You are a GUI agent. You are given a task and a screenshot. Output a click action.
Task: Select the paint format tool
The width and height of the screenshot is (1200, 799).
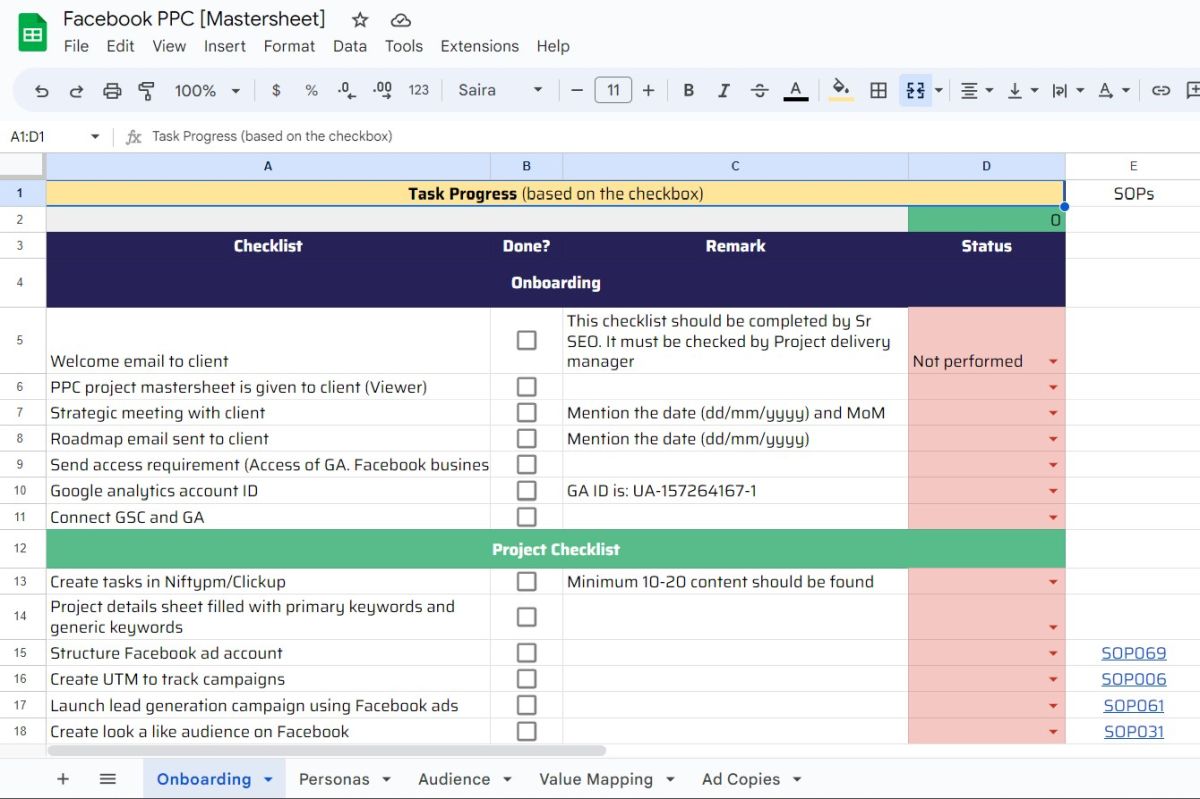(x=147, y=90)
